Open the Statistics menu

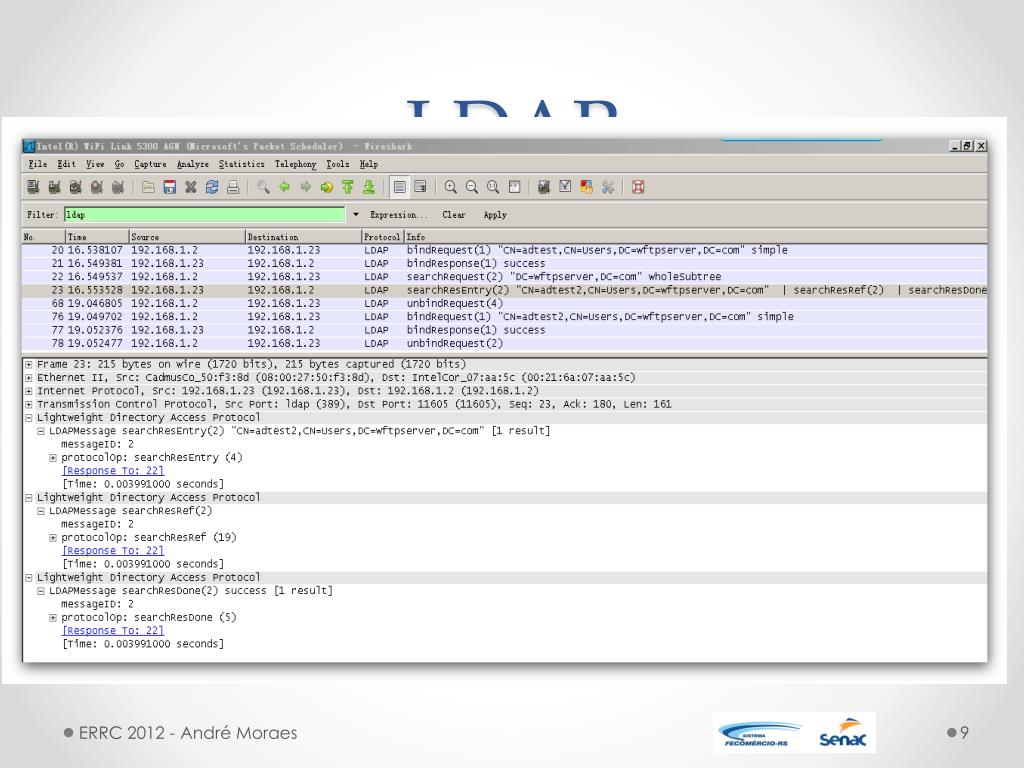(x=242, y=164)
